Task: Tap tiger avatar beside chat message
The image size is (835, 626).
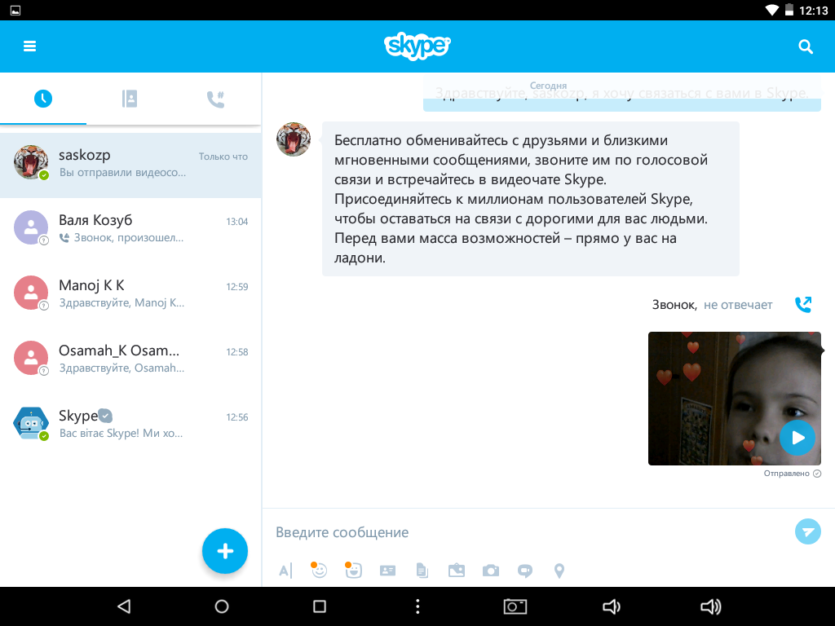Action: [293, 139]
